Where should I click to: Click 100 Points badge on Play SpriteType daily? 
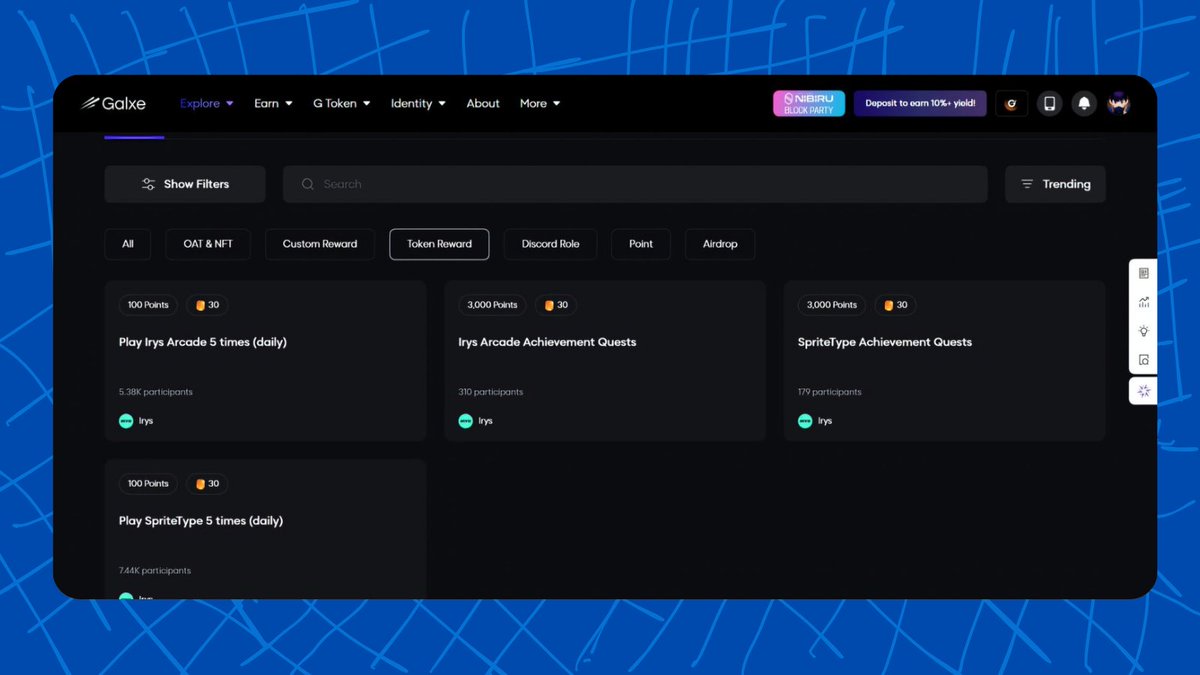(148, 484)
